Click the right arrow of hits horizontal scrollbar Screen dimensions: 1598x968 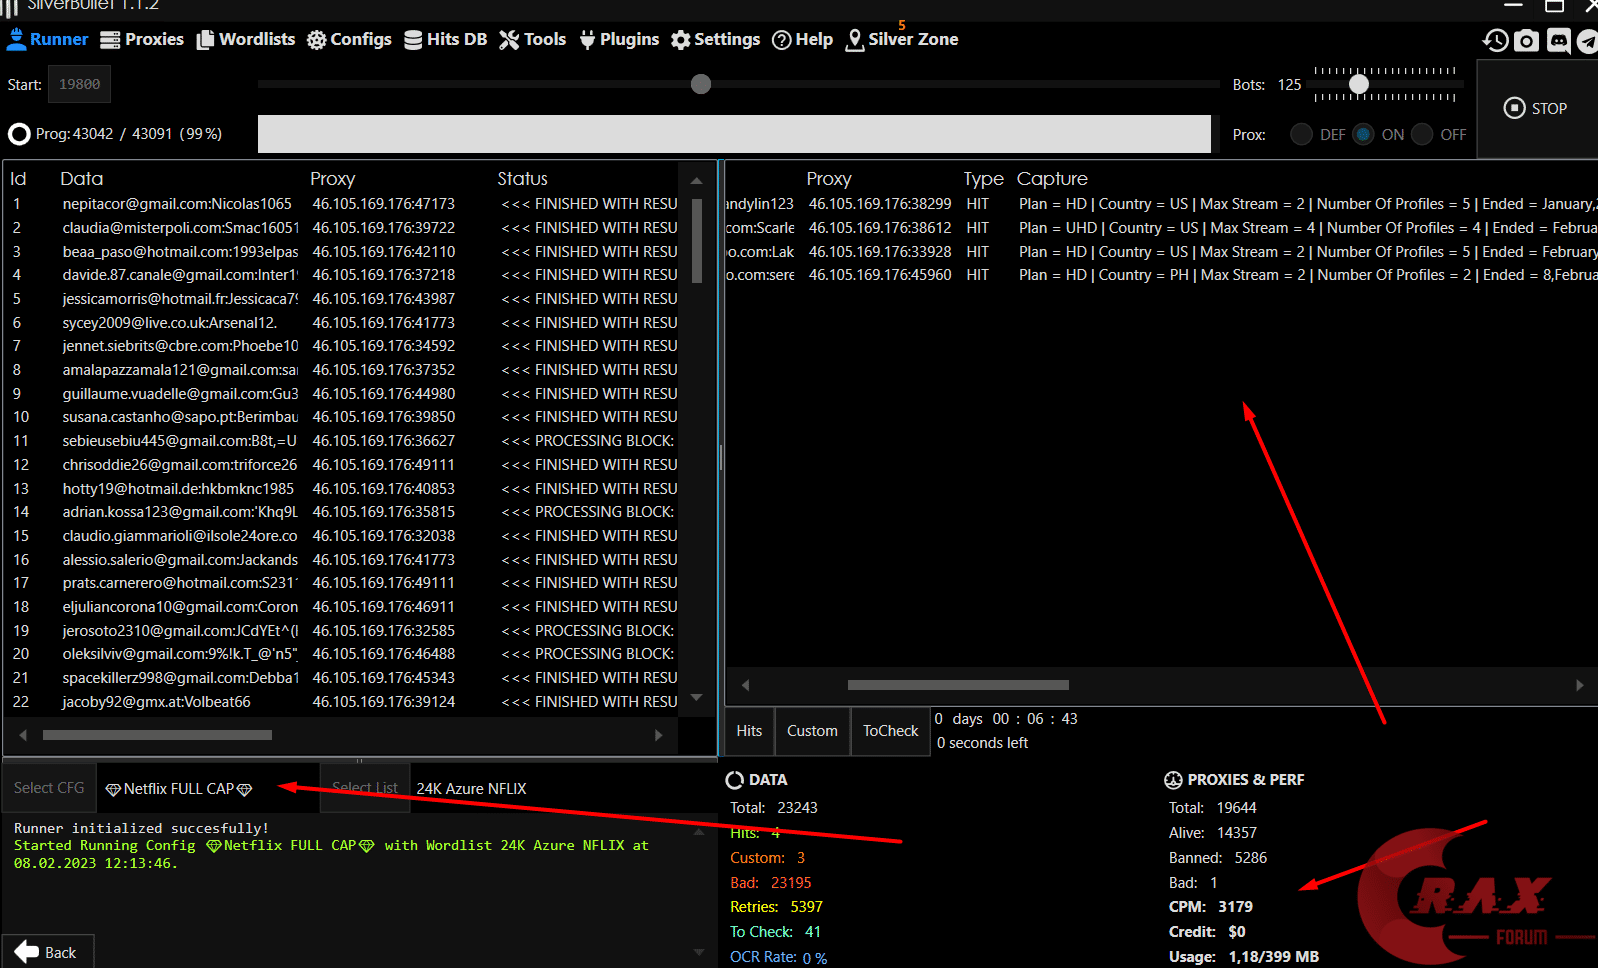point(1579,685)
